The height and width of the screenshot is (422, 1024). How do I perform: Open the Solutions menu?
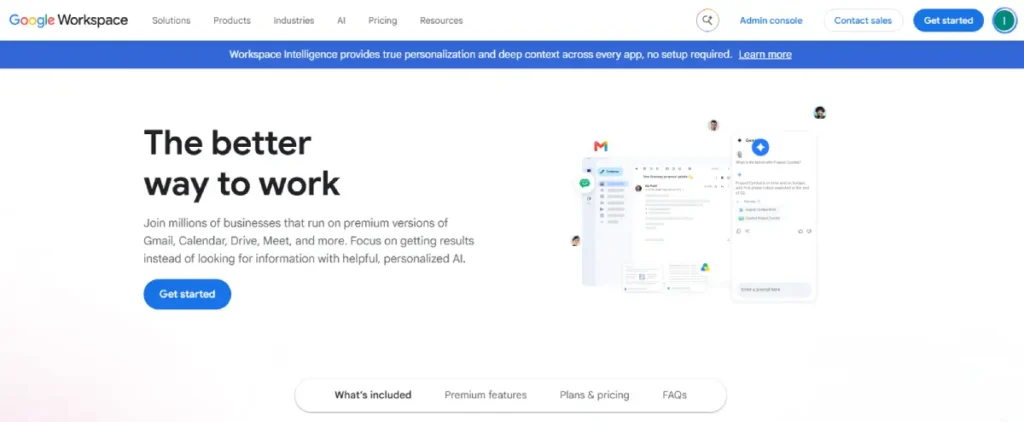171,20
